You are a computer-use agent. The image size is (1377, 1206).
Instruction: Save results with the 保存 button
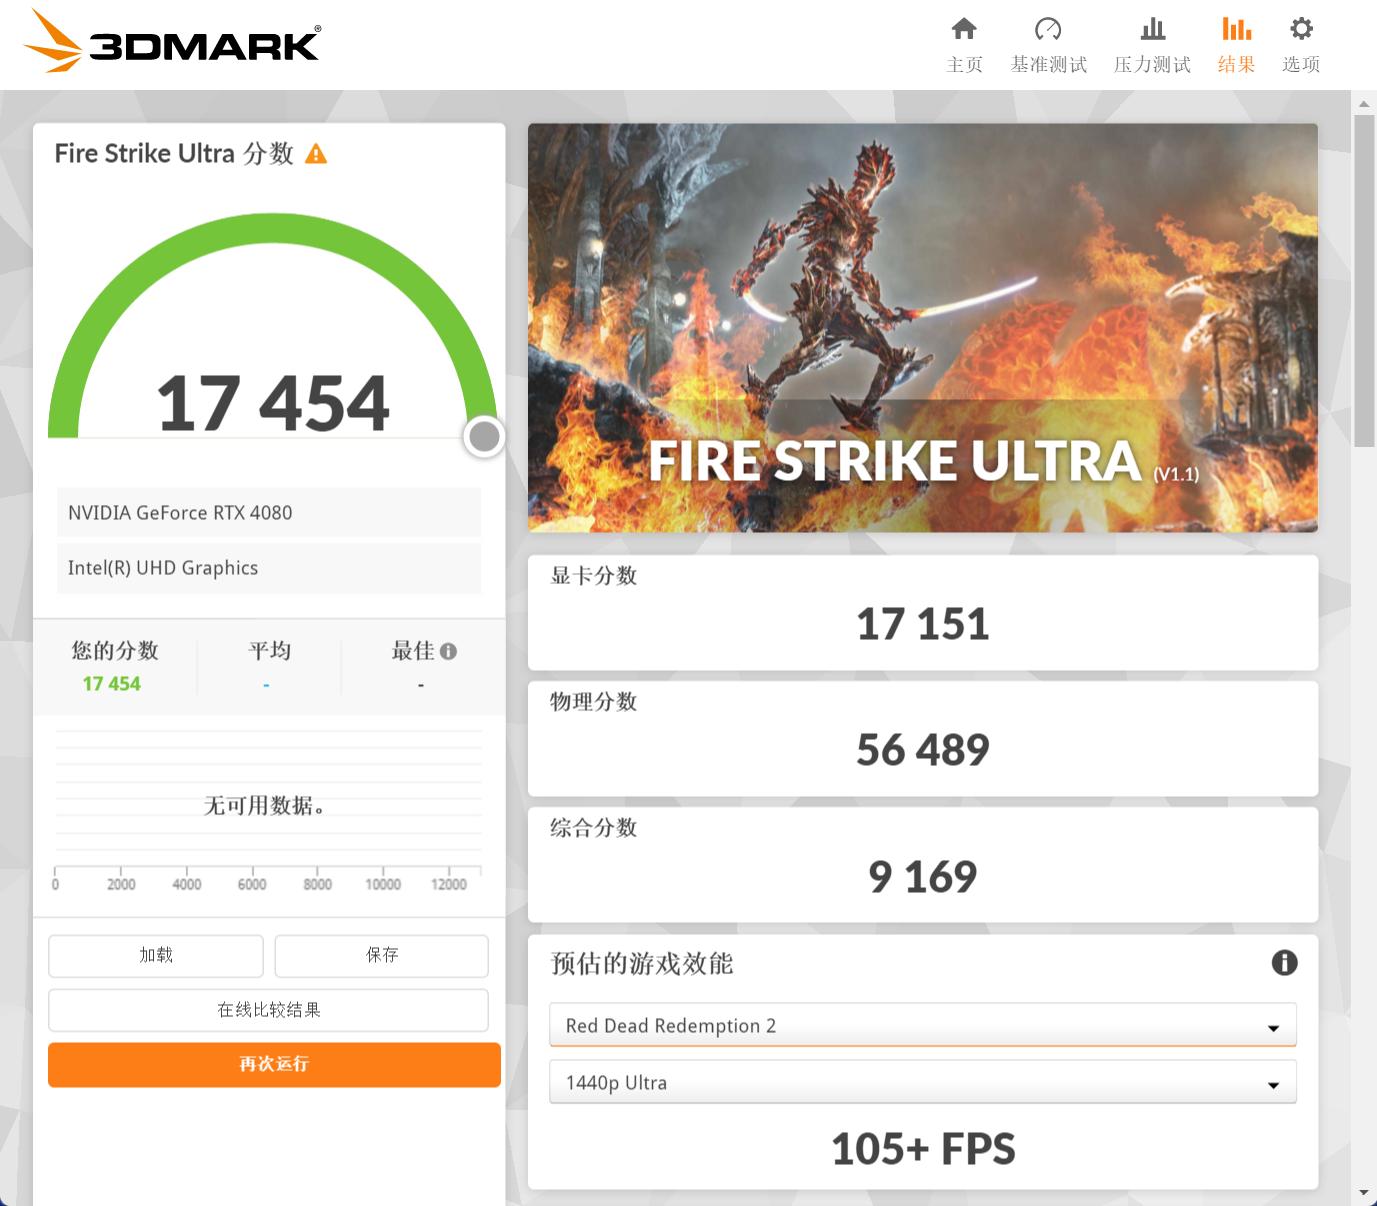pyautogui.click(x=381, y=955)
